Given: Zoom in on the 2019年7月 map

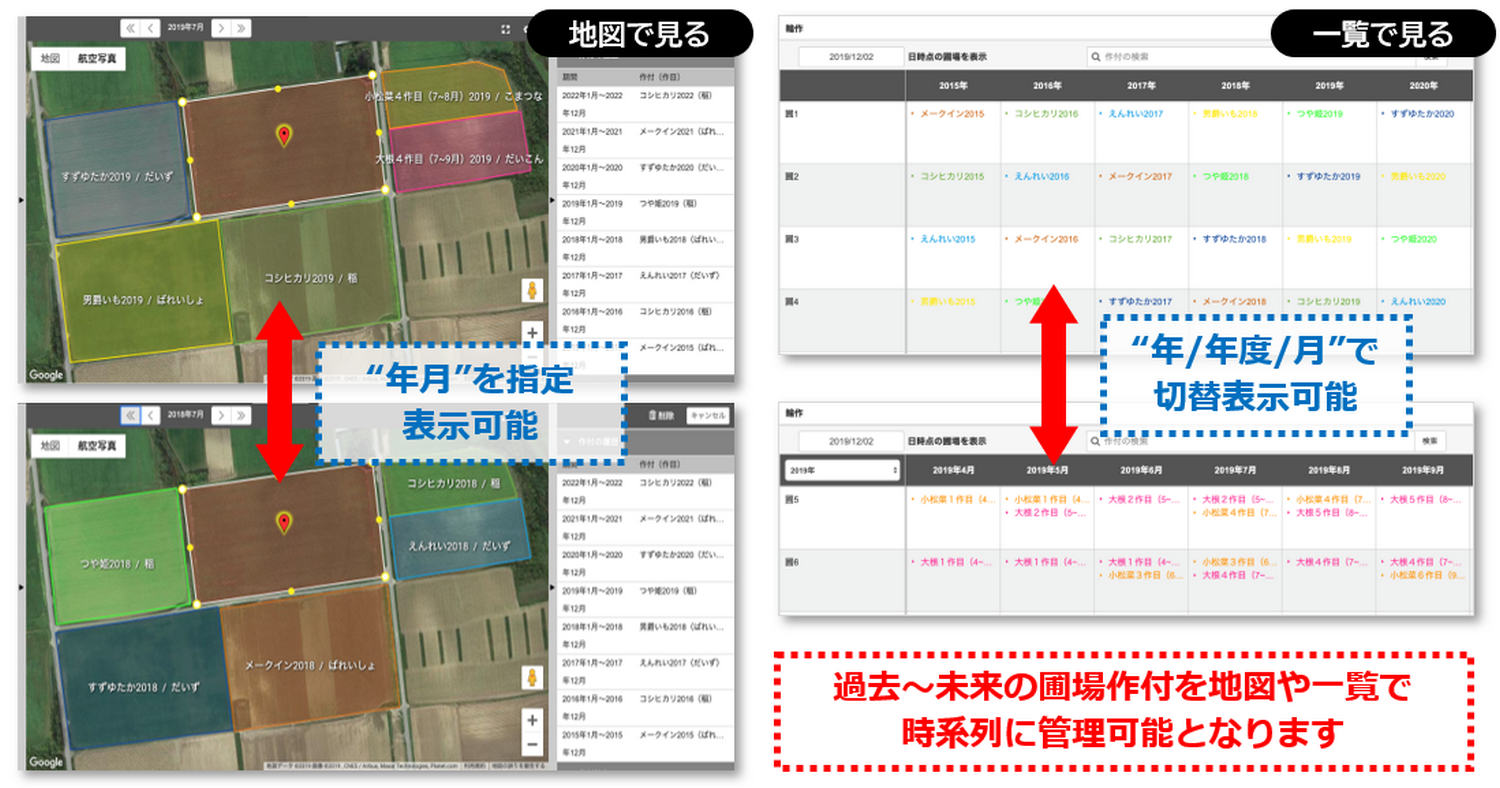Looking at the screenshot, I should pos(533,333).
